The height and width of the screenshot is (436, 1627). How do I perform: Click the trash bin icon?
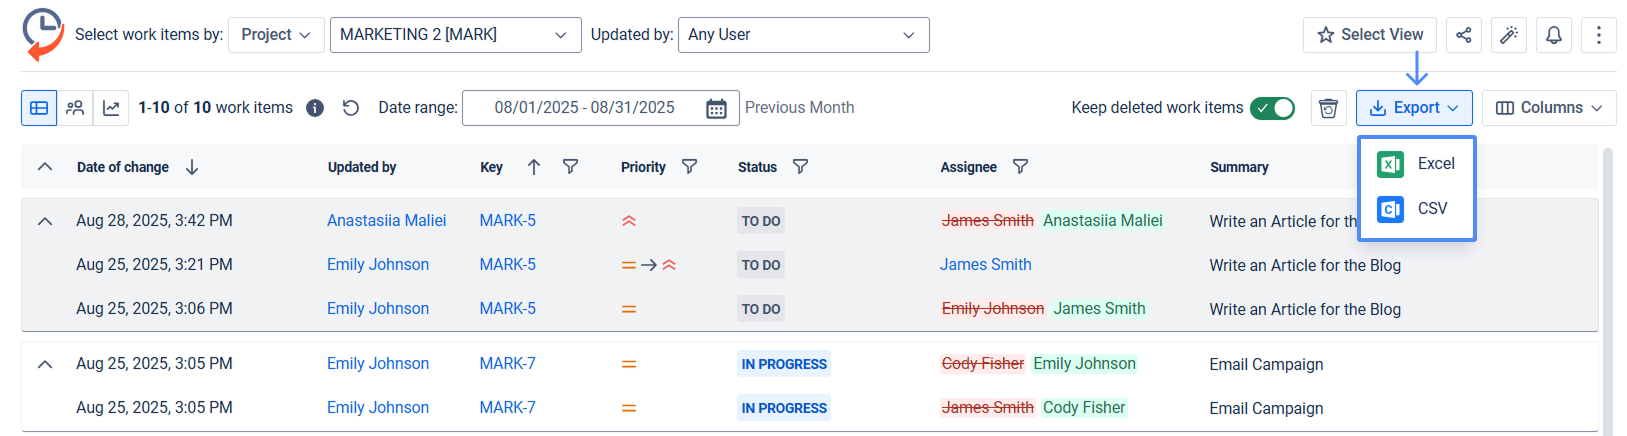point(1328,108)
